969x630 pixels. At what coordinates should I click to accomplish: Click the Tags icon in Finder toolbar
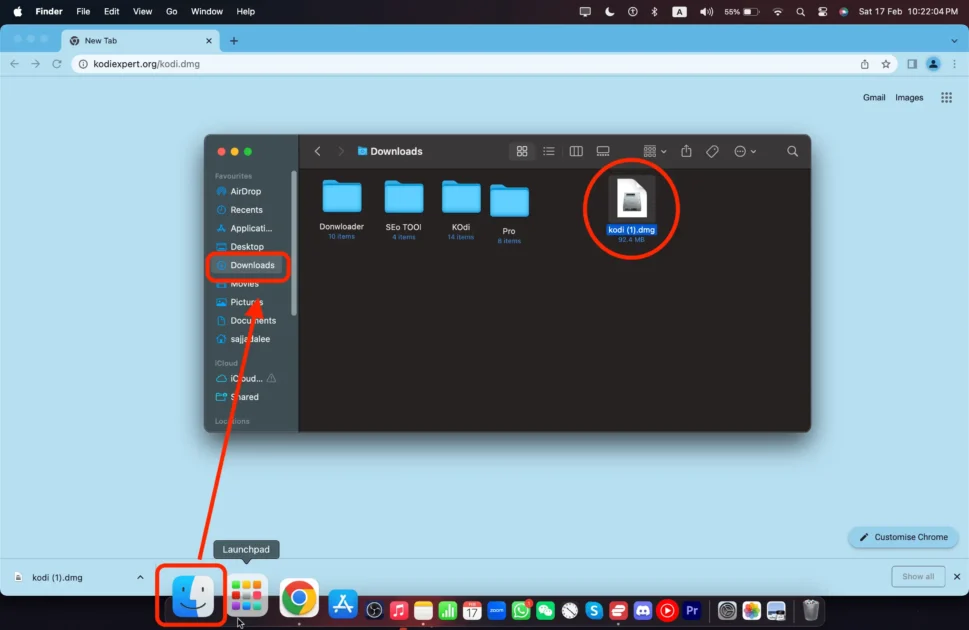point(712,151)
